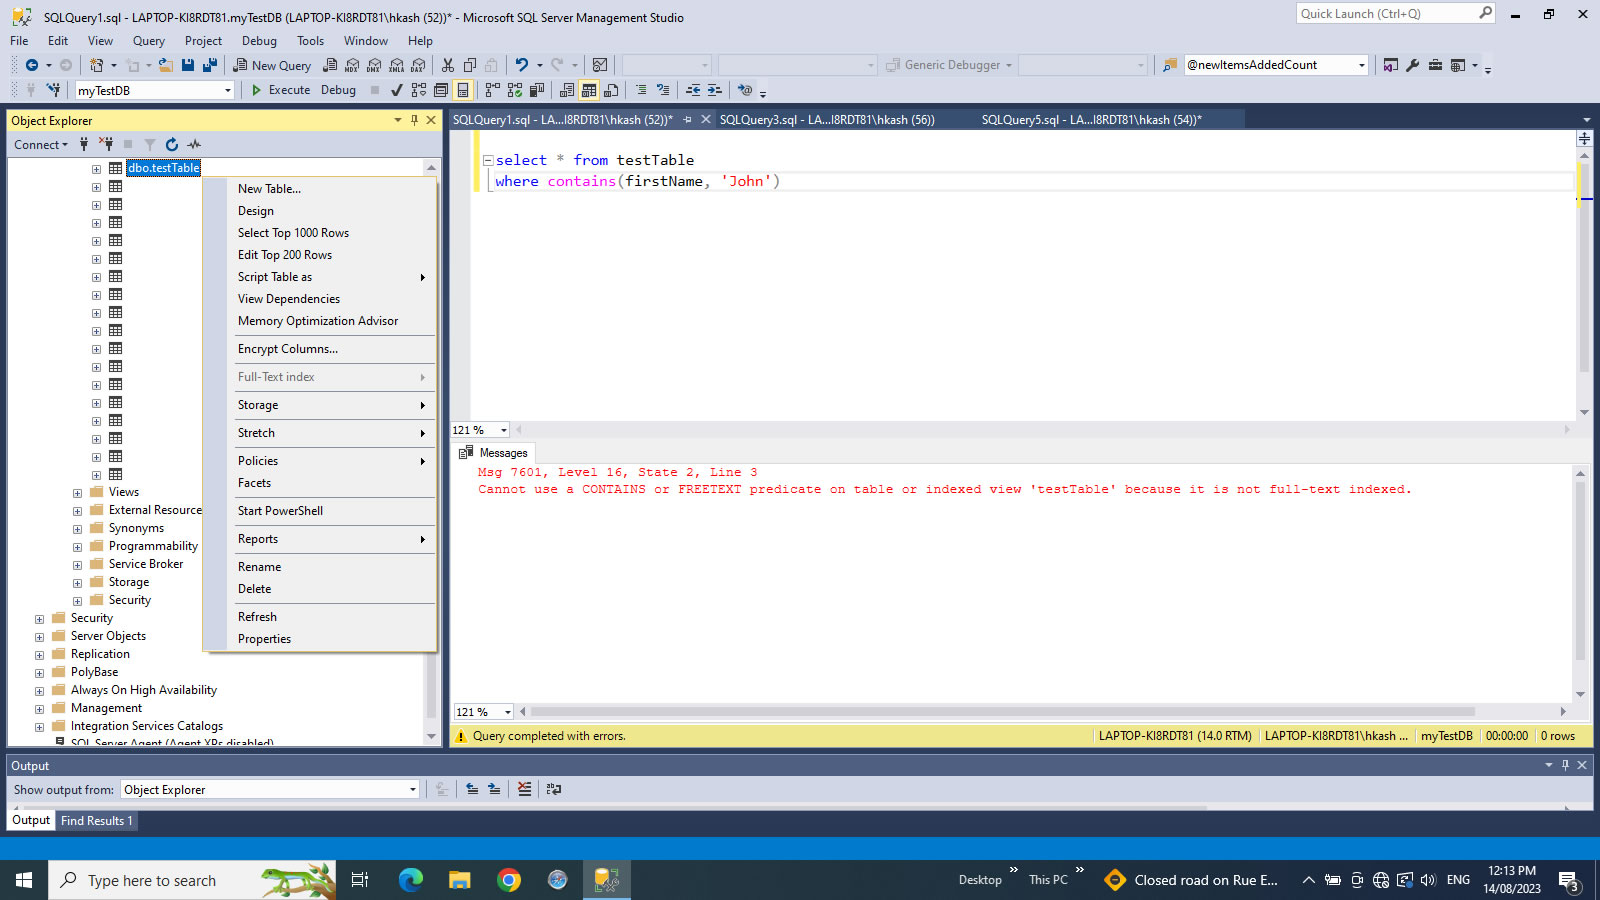The image size is (1600, 900).
Task: Click the Refresh icon in Object Explorer
Action: 172,145
